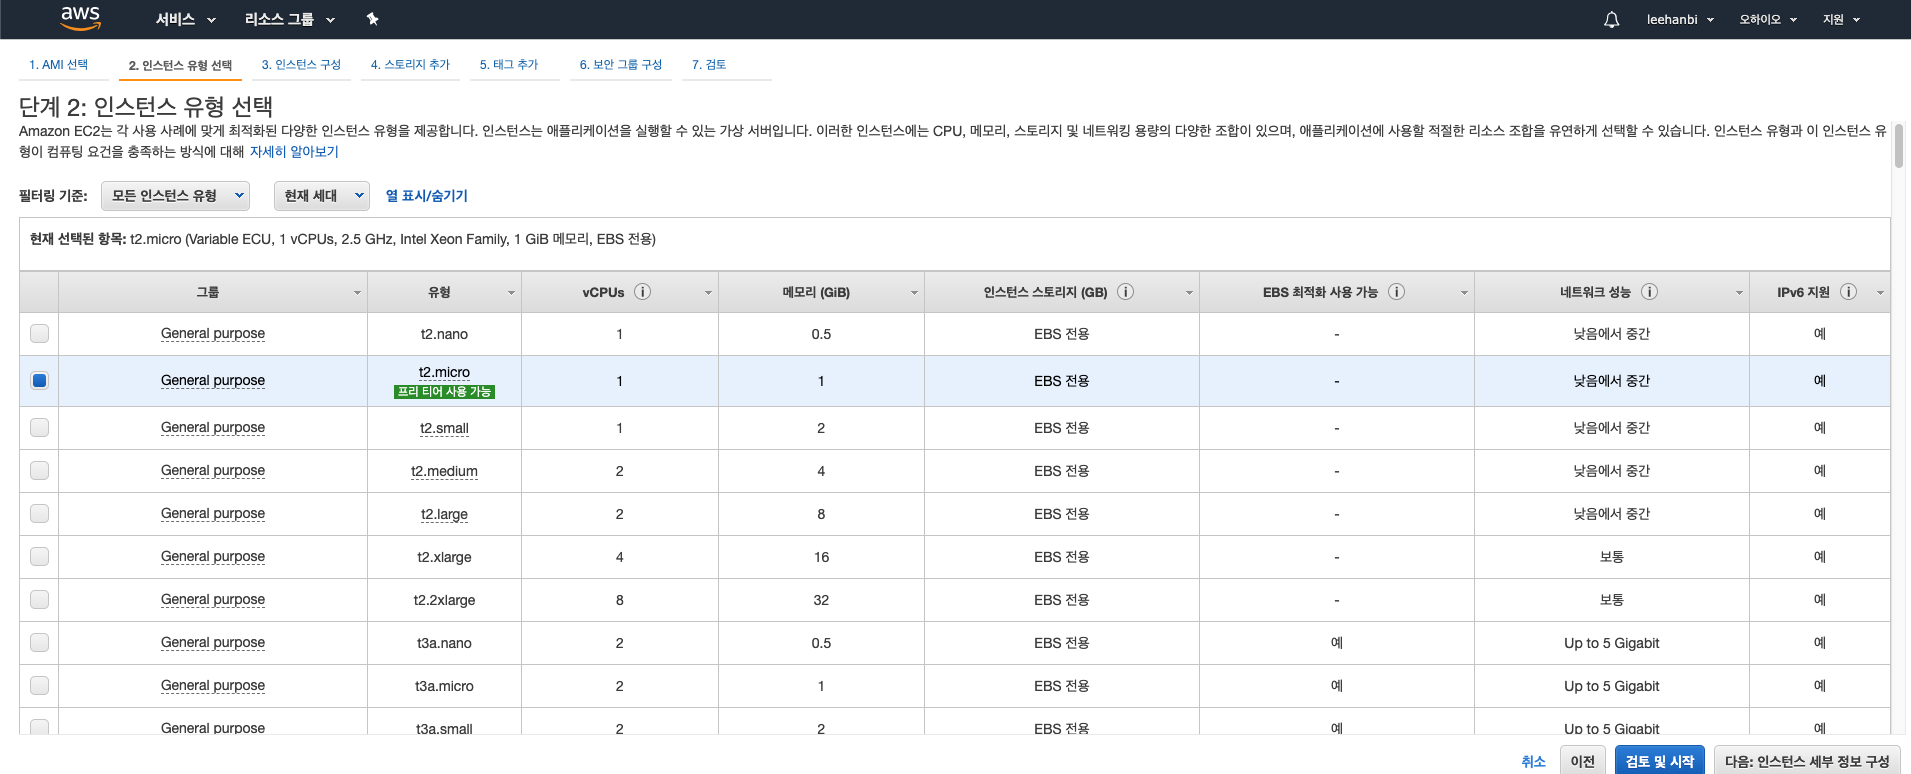Open the 서비스 services dropdown
Image resolution: width=1911 pixels, height=774 pixels.
(x=185, y=19)
